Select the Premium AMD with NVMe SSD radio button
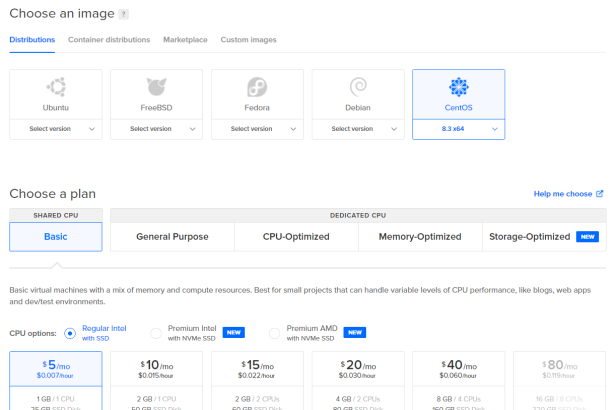Viewport: 615px width, 410px height. [275, 333]
